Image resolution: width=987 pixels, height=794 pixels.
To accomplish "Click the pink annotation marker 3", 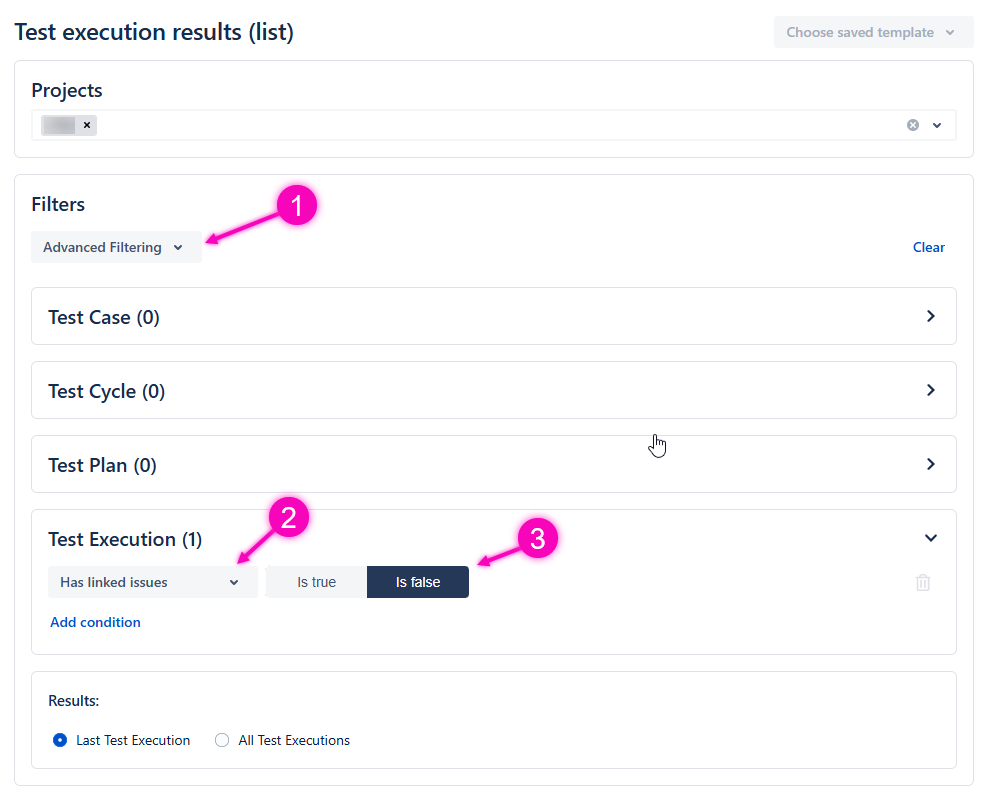I will (537, 539).
